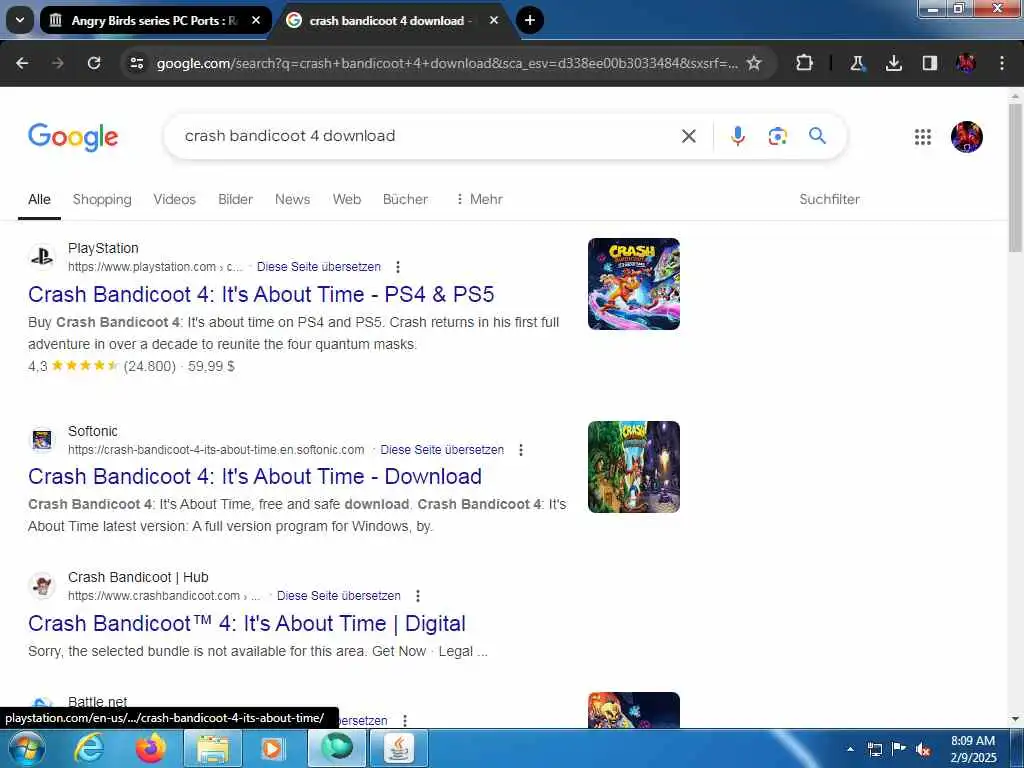Open the tab search dropdown arrow

[x=20, y=20]
